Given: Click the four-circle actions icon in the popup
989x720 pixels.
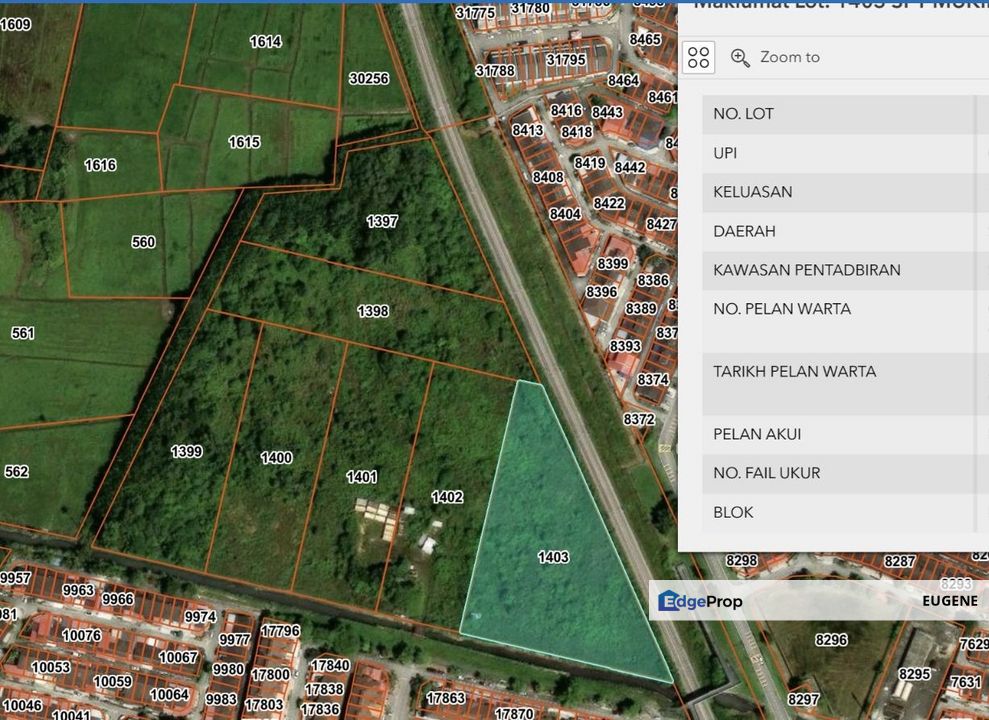Looking at the screenshot, I should 699,57.
